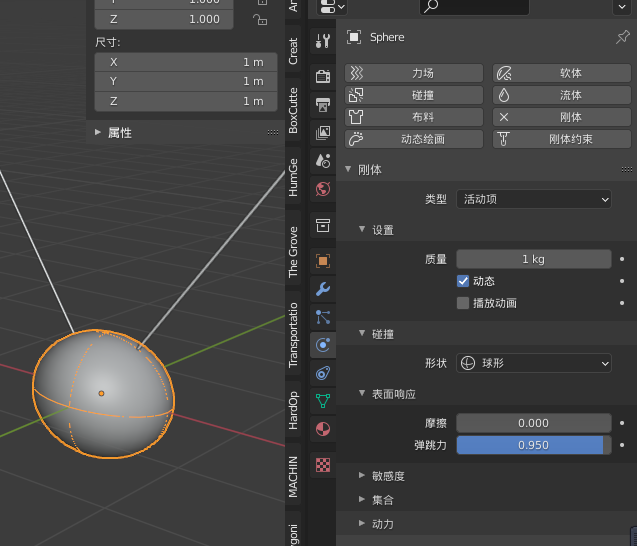Collapse the 碰撞 subpanel
The width and height of the screenshot is (637, 546).
tap(362, 333)
